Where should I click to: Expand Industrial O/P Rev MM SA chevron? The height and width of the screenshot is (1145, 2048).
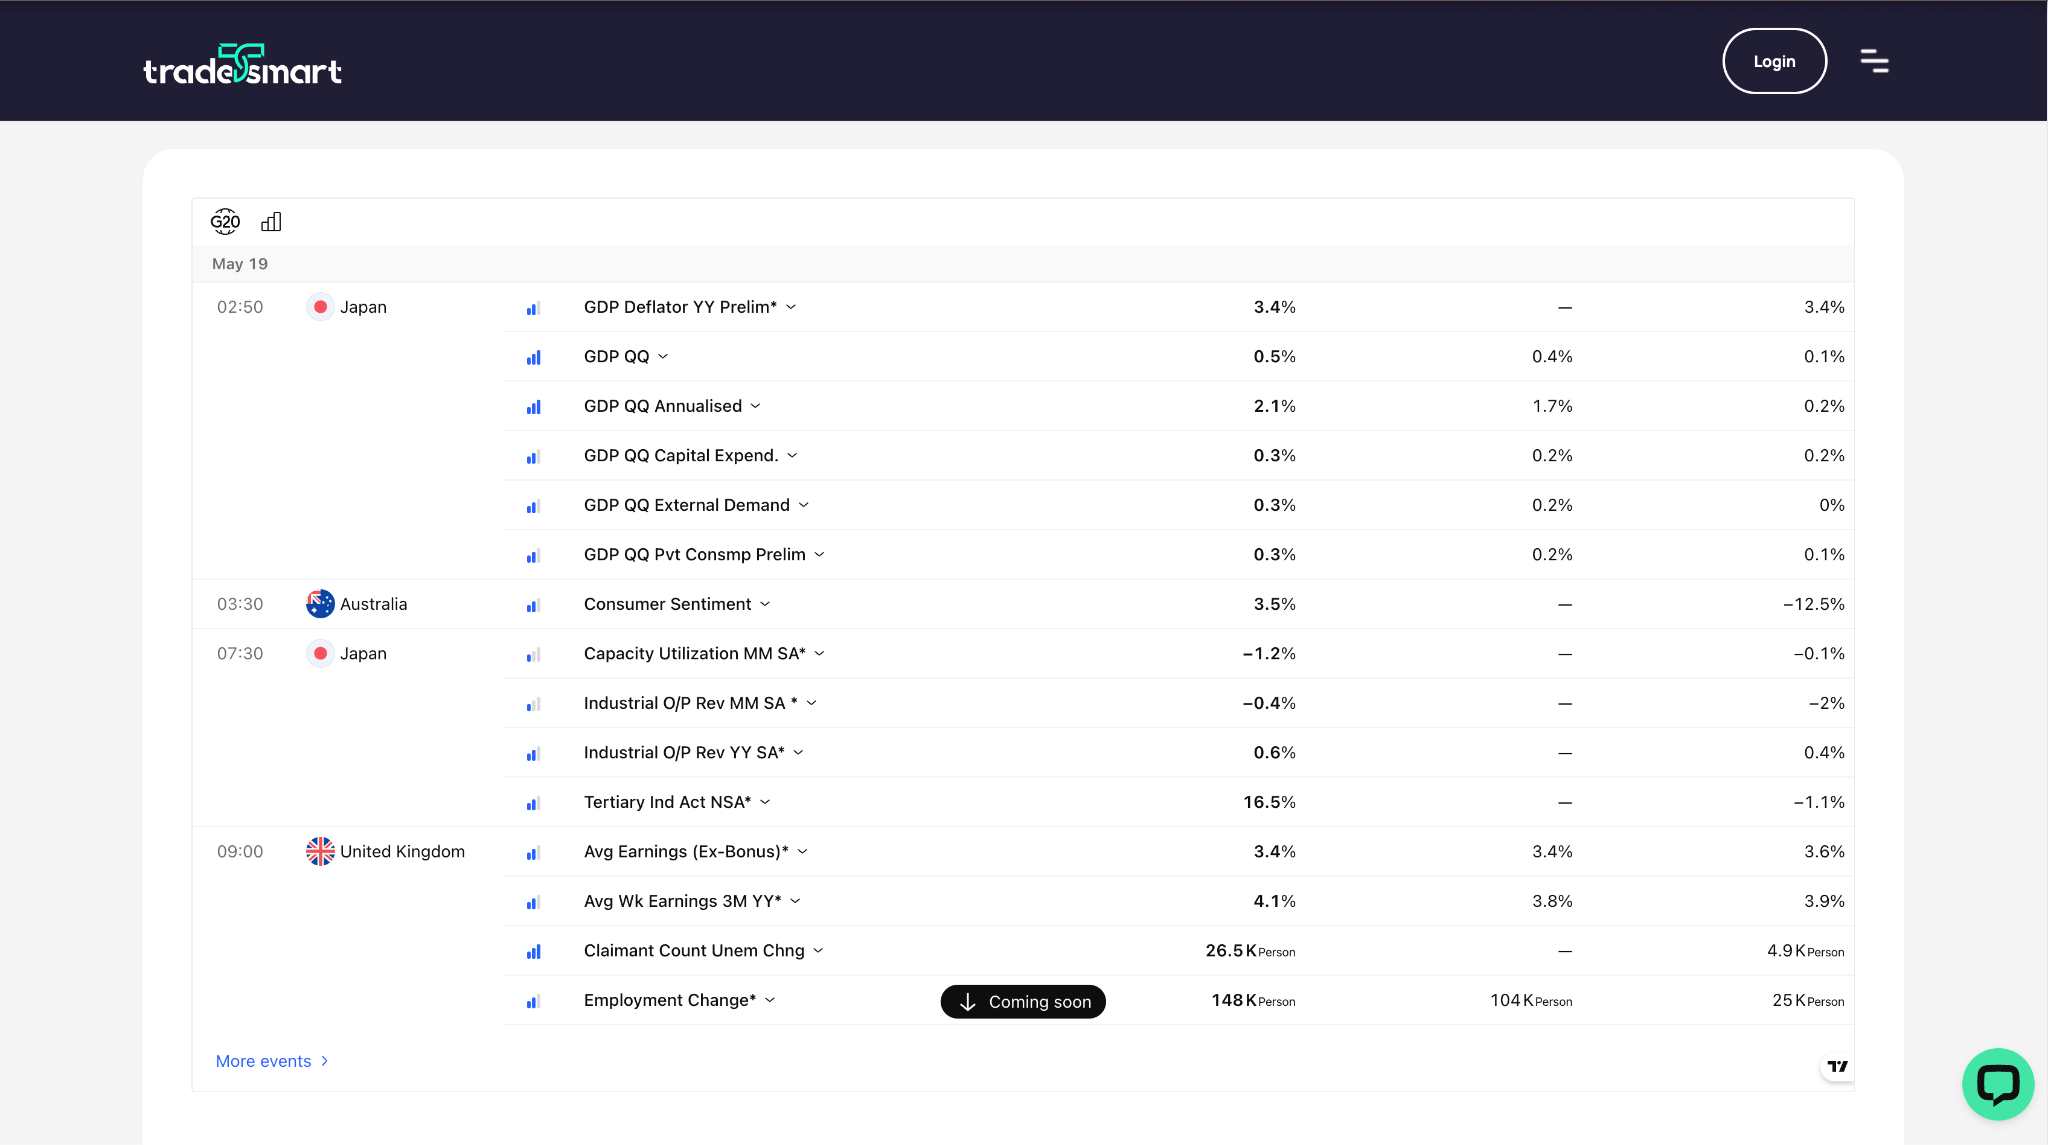(x=812, y=703)
